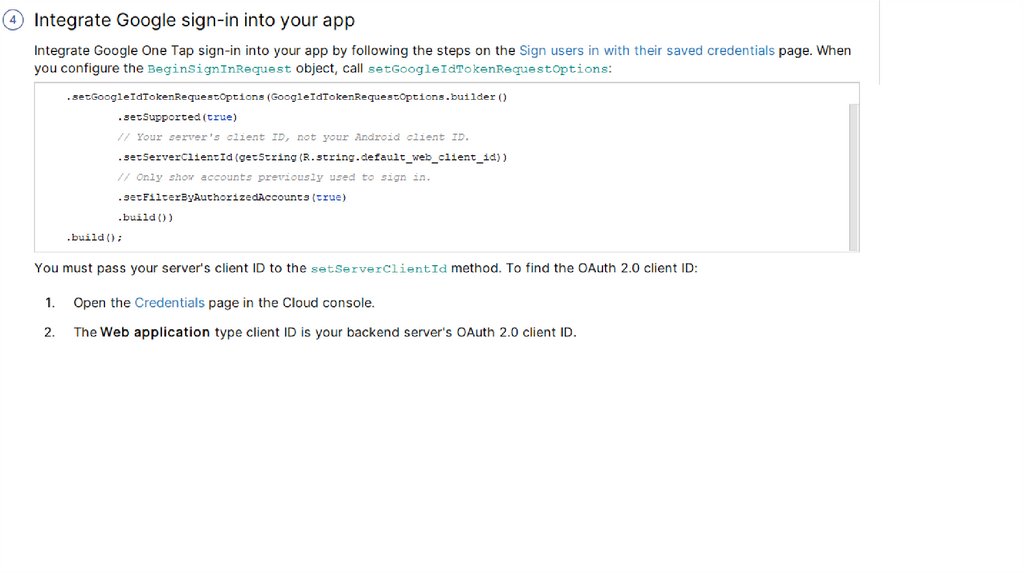
Task: Open the Credentials page link
Action: click(x=169, y=302)
